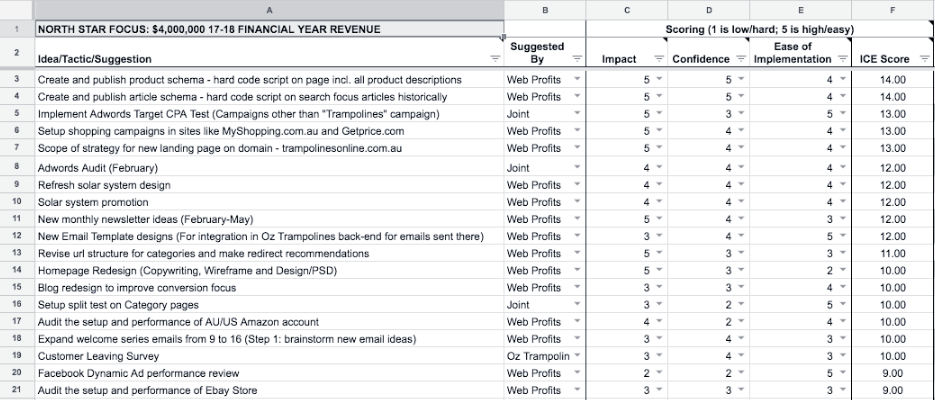The image size is (935, 400).
Task: Open Oz Trampolin dropdown in Customer Leaving Survey row
Action: 577,355
